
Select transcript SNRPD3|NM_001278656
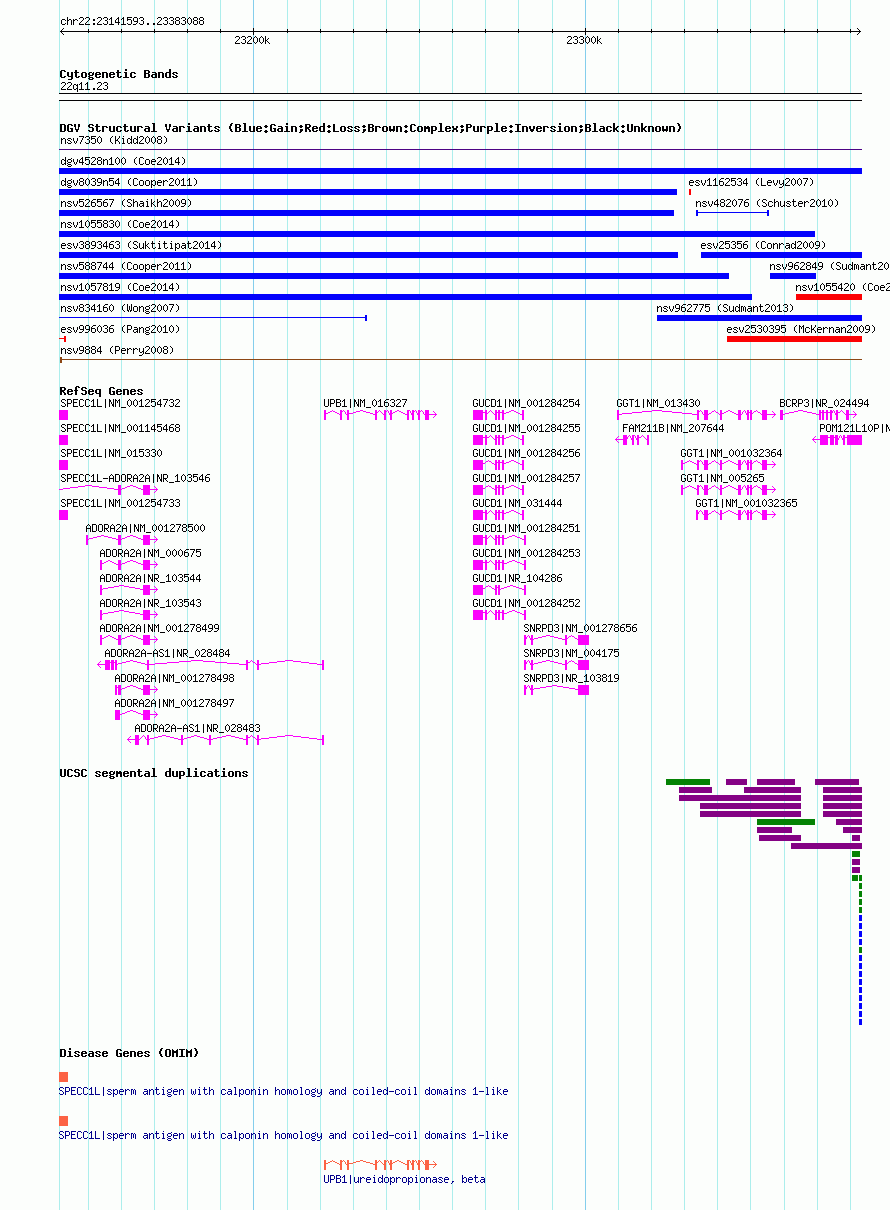click(x=580, y=629)
